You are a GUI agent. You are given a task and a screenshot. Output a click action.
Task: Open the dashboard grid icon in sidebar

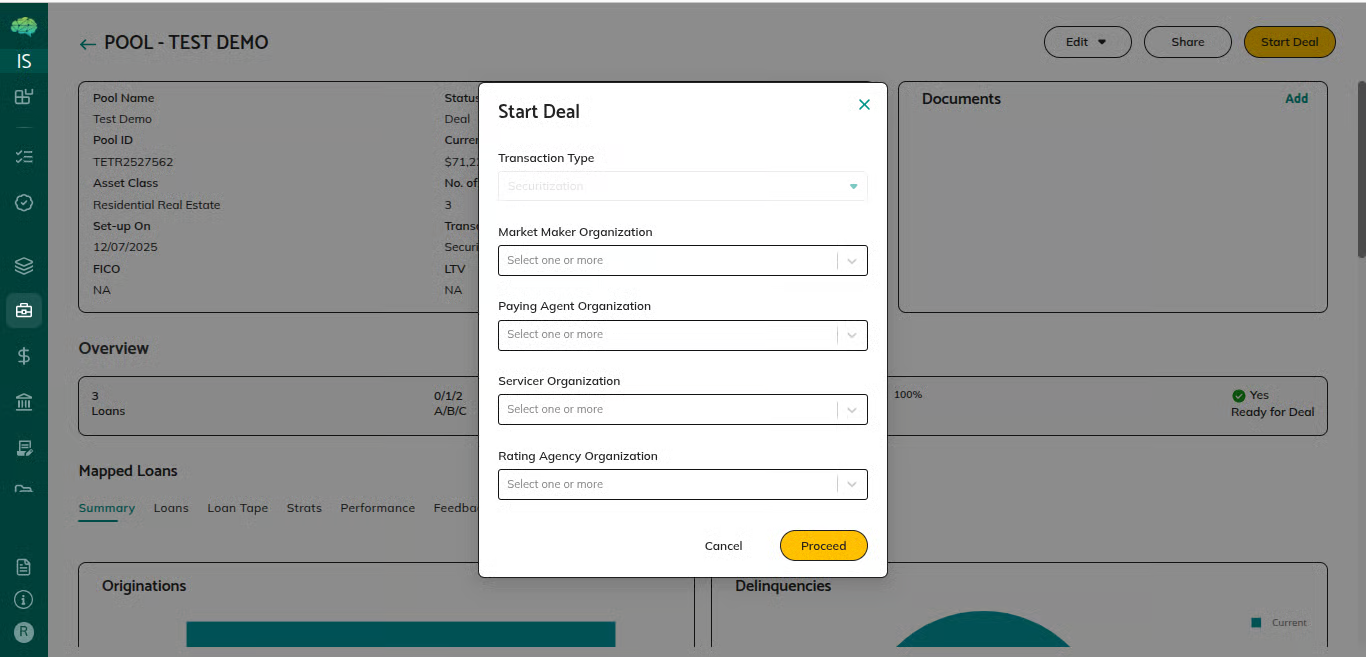point(24,97)
